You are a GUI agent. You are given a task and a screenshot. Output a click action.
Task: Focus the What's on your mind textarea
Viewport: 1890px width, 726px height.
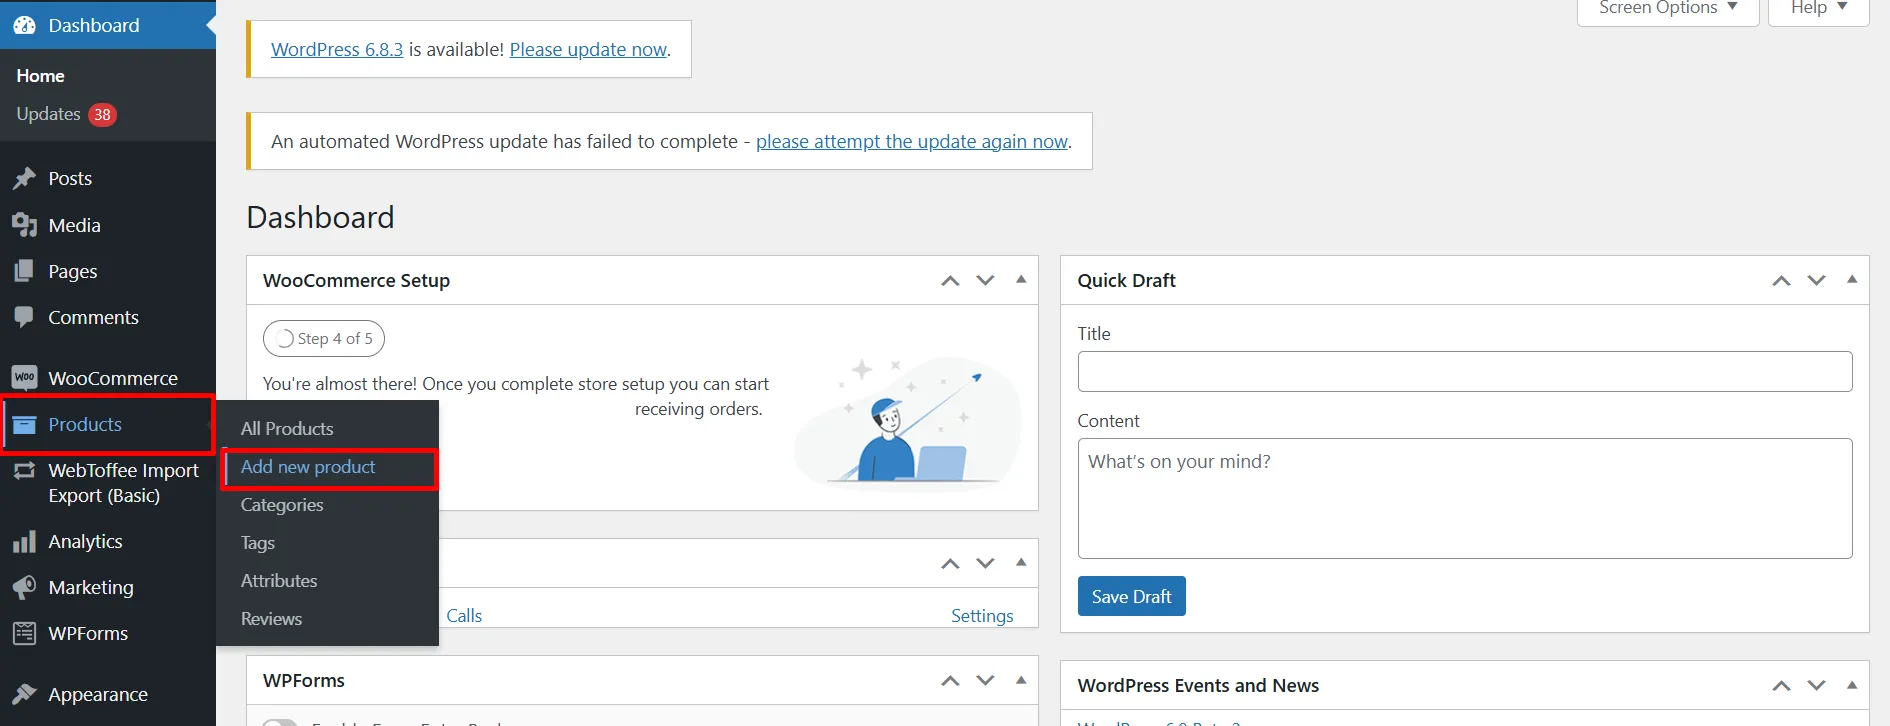pyautogui.click(x=1465, y=498)
